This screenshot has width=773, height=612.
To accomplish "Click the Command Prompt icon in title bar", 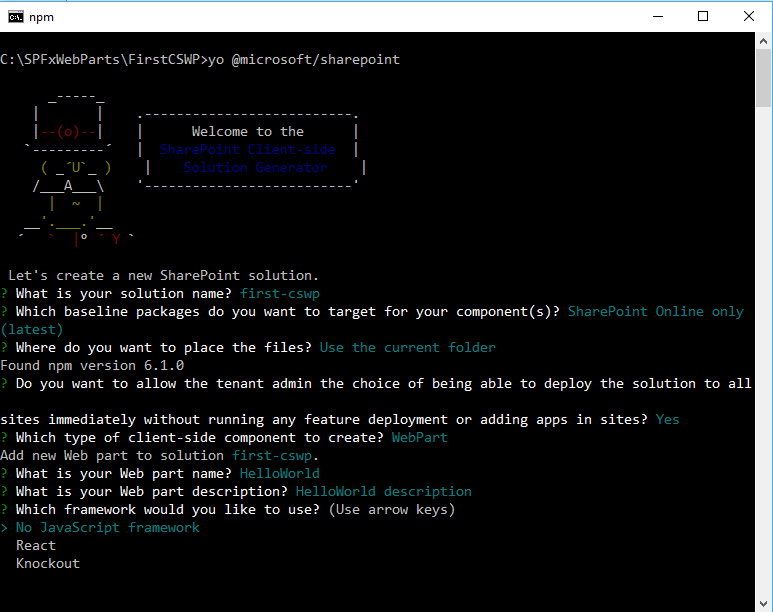I will click(16, 16).
